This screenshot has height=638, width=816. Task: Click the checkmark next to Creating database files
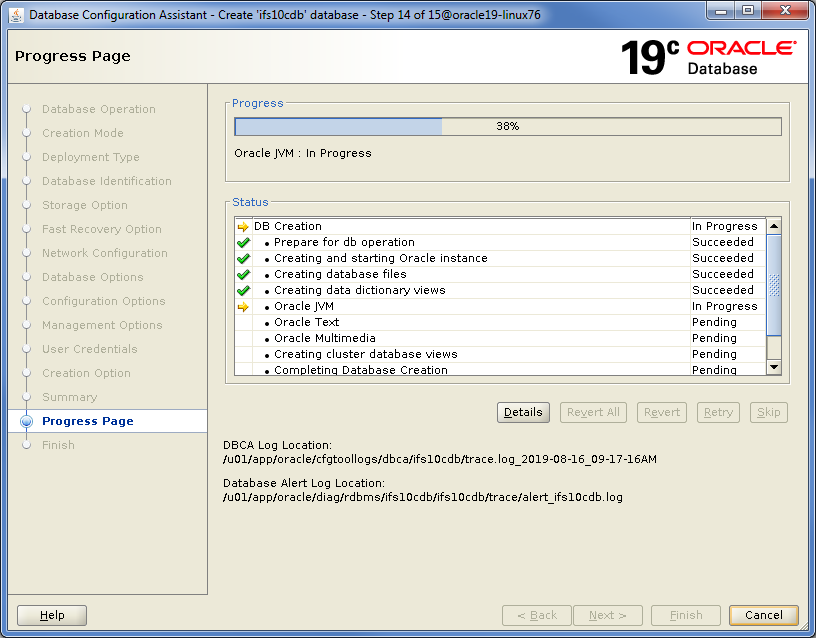tap(243, 275)
